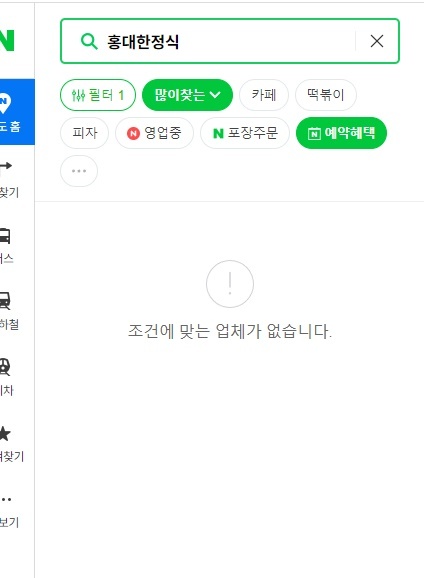Viewport: 424px width, 578px height.
Task: Go to the map home (지도 홈) tab
Action: (x=17, y=112)
